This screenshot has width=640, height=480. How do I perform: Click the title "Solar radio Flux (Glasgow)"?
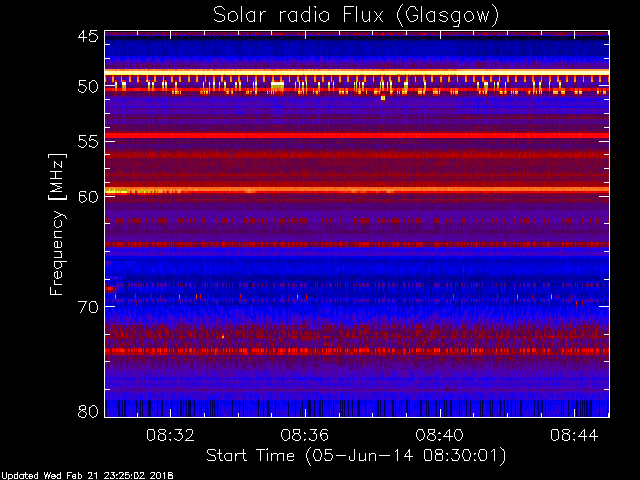[x=356, y=16]
